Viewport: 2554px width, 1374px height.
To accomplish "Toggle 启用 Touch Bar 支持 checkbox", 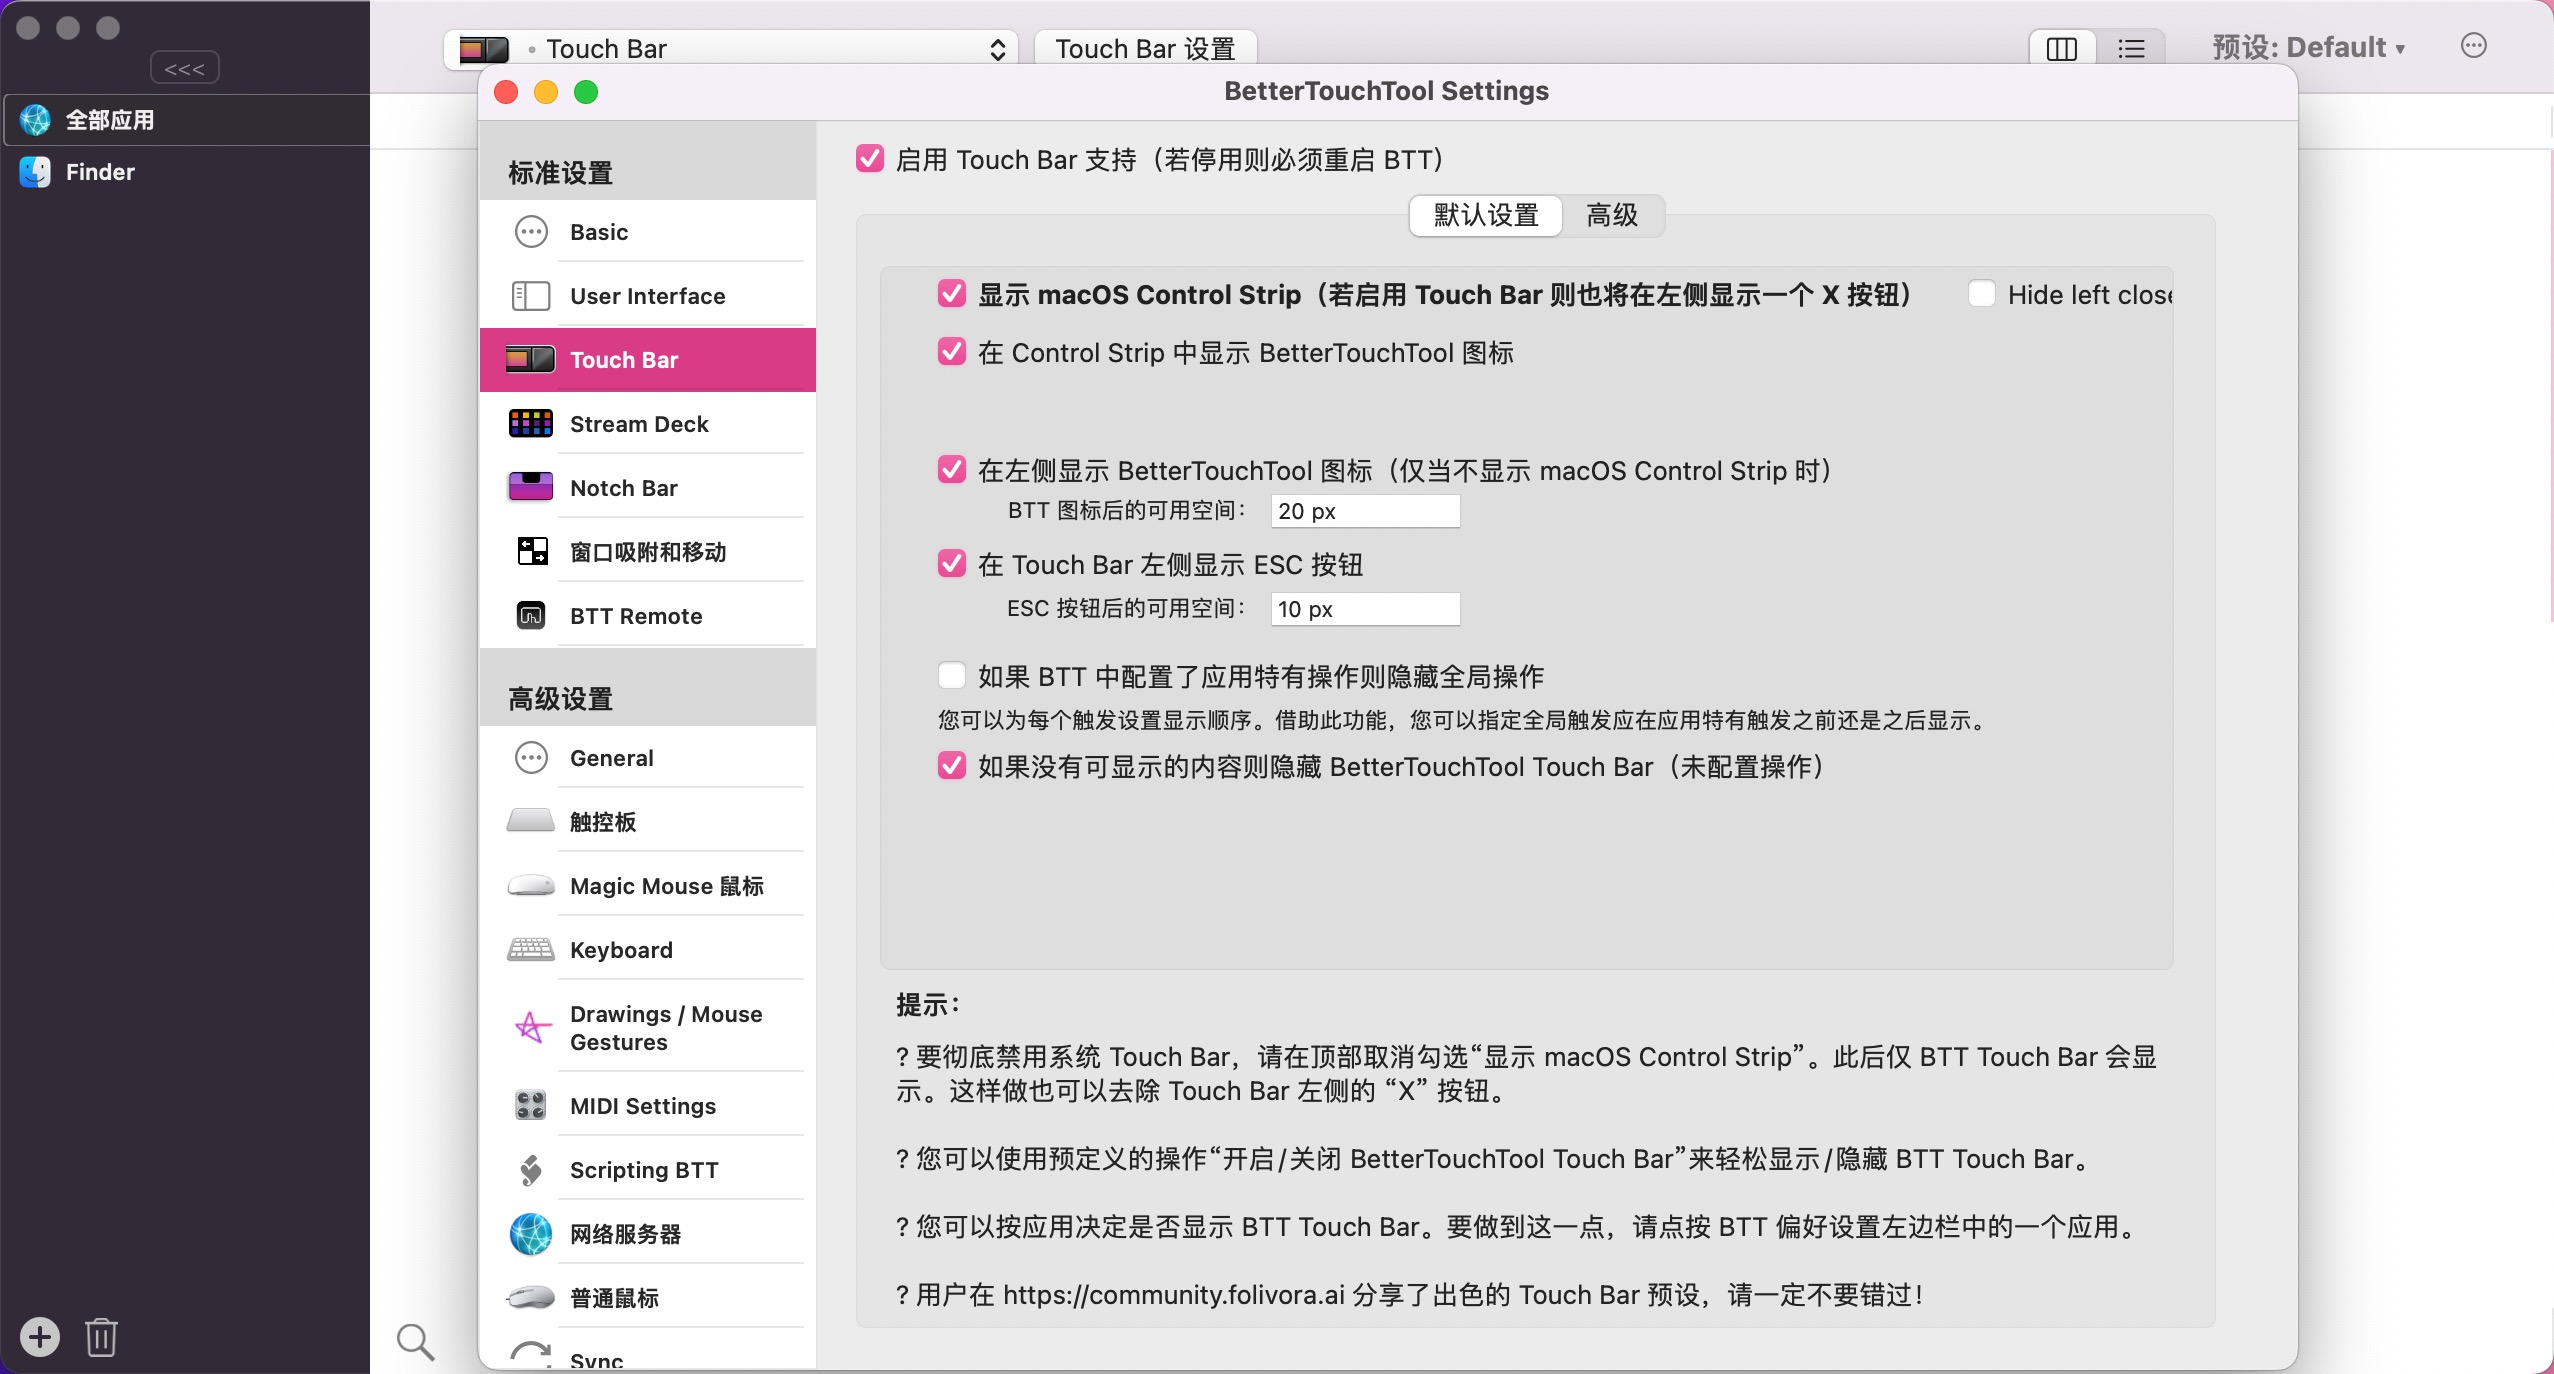I will pos(870,159).
